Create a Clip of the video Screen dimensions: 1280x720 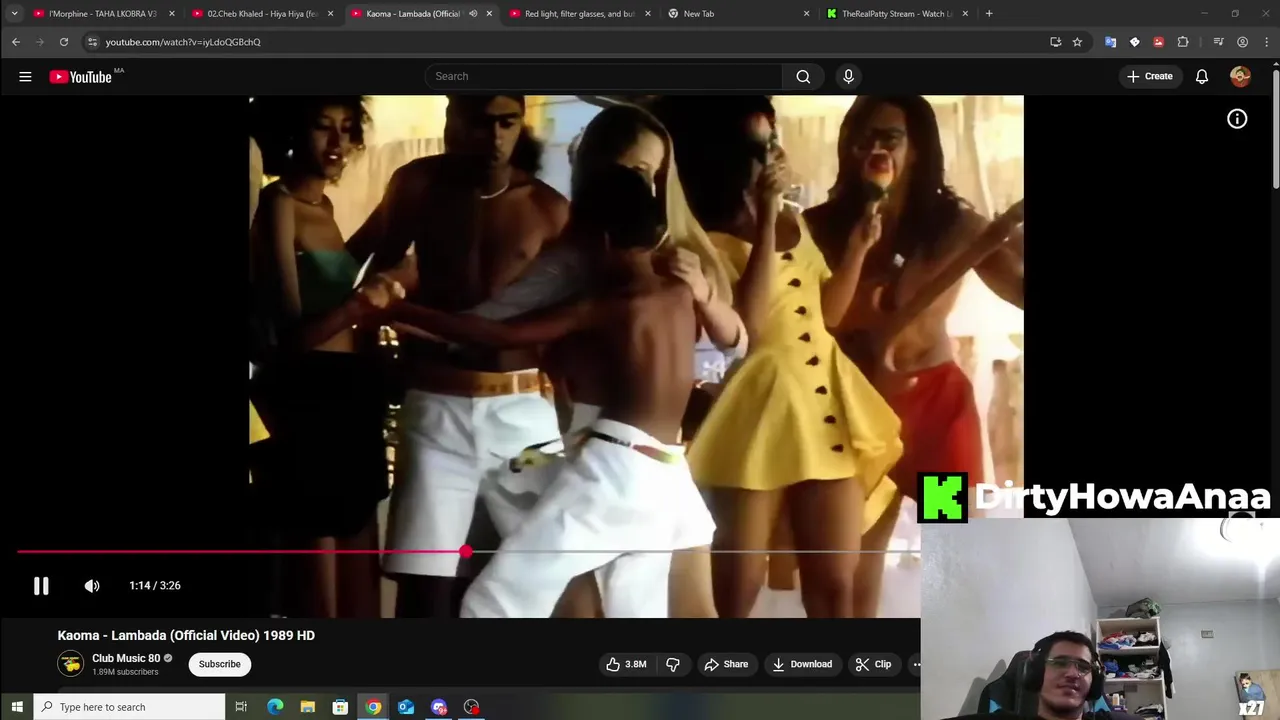tap(873, 664)
